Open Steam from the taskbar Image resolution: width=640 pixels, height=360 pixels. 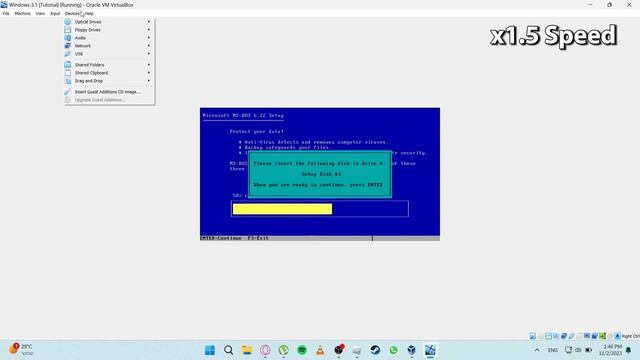click(375, 350)
